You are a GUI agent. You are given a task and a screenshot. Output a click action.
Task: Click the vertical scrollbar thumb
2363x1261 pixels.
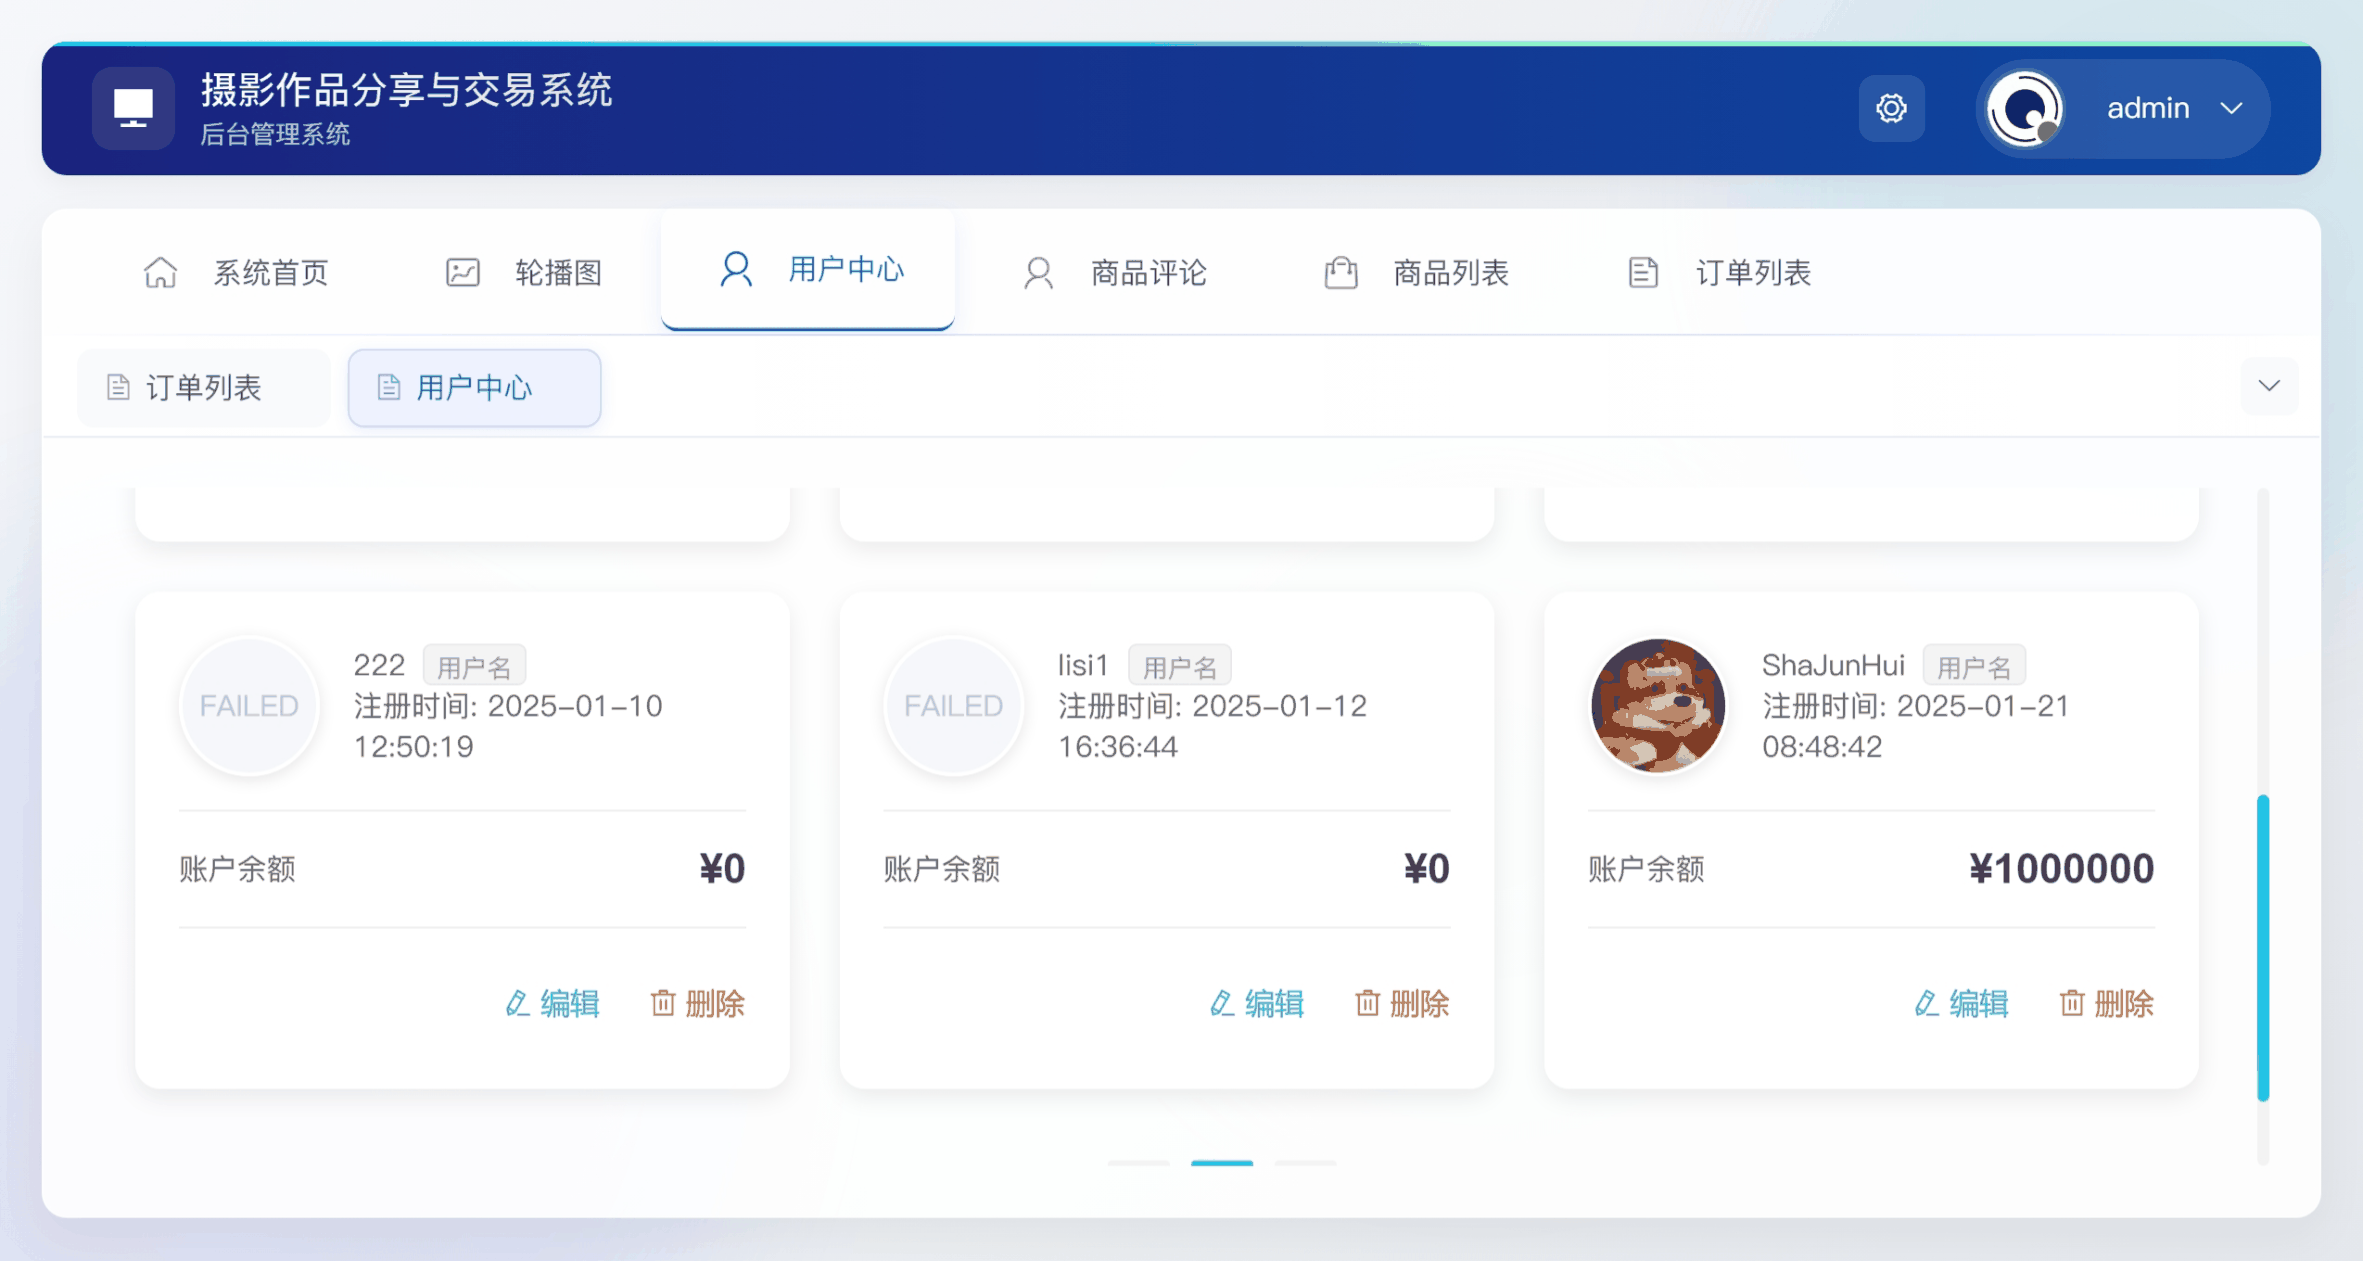click(x=2262, y=946)
